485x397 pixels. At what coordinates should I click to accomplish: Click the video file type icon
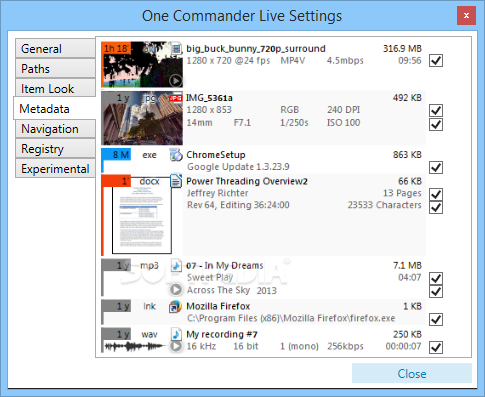(x=176, y=49)
